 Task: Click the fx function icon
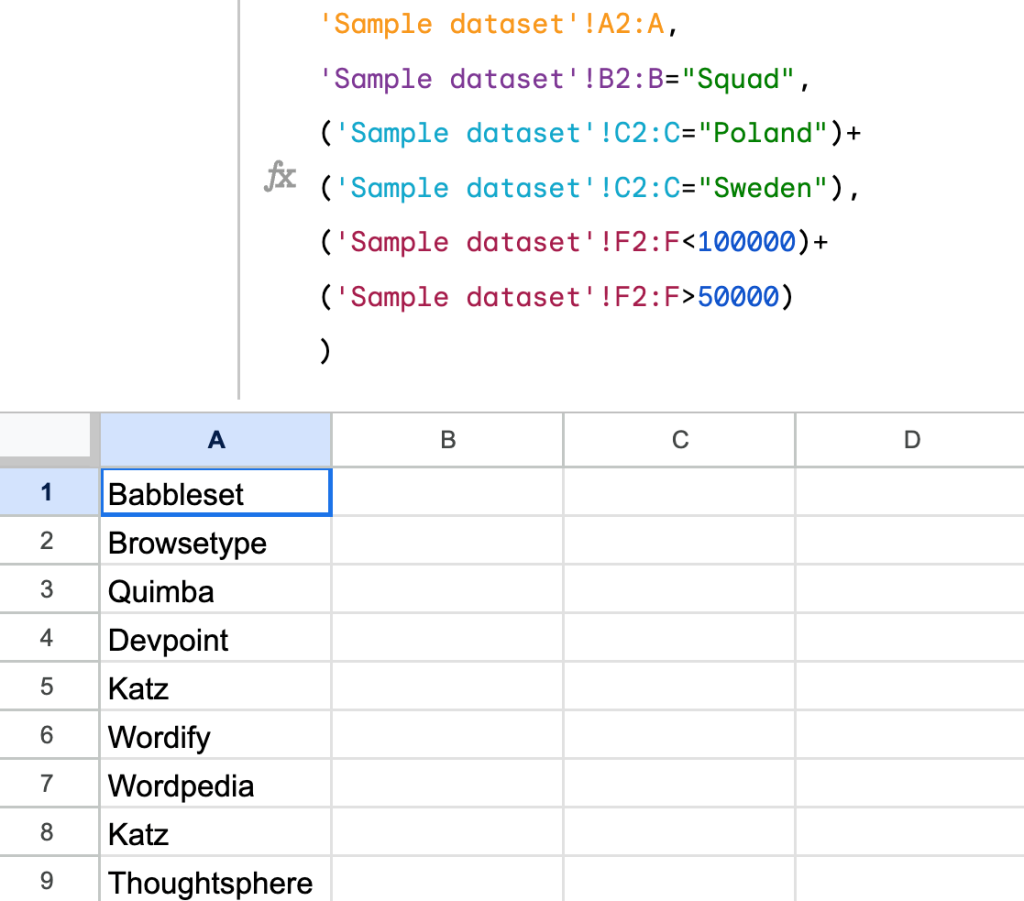click(x=280, y=178)
